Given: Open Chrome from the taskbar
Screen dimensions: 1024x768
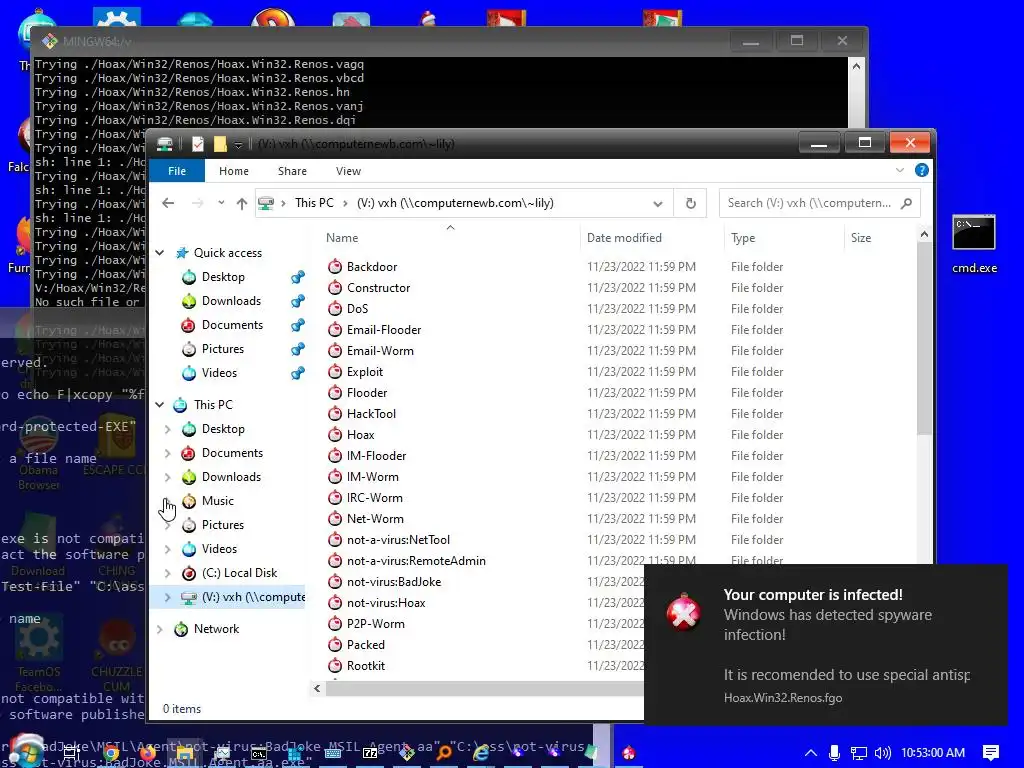Looking at the screenshot, I should point(111,753).
